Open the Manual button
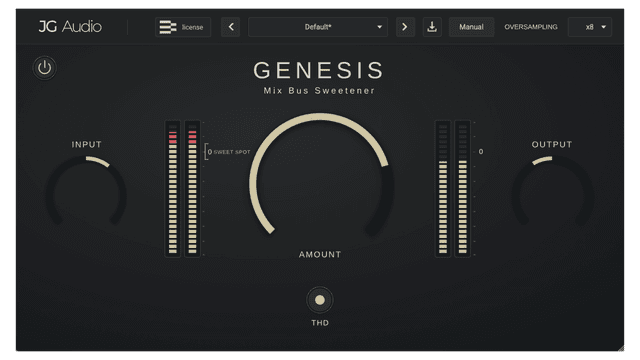640x360 pixels. click(471, 27)
